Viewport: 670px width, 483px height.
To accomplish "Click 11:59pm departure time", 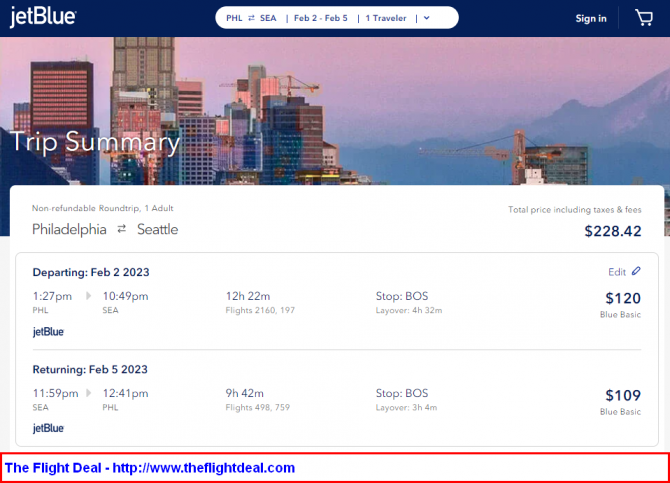I will coord(56,393).
